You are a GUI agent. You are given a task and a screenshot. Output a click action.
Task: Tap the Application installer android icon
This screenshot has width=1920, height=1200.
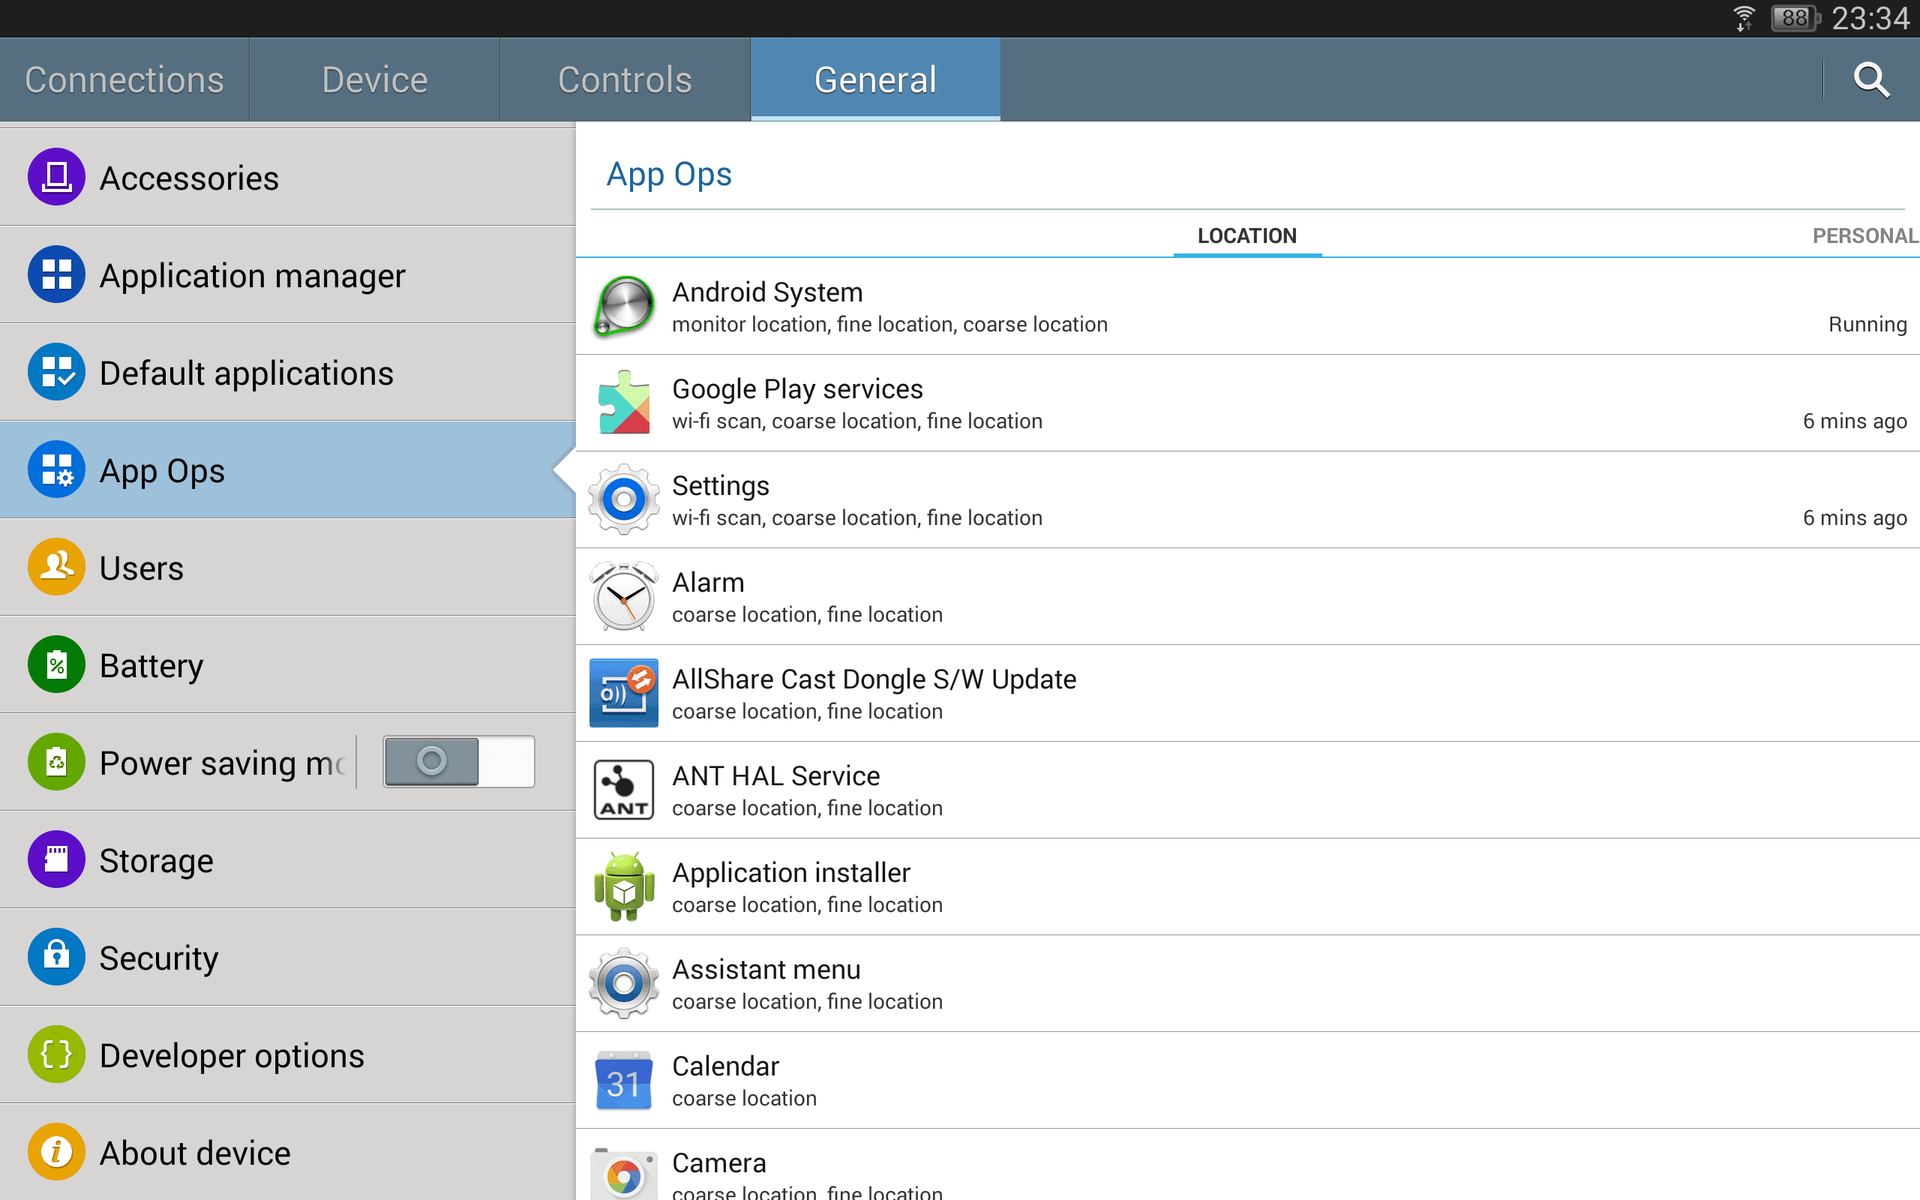coord(624,886)
